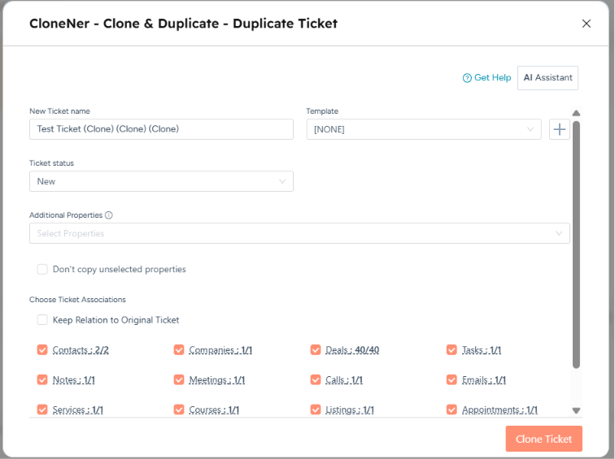Click the Contacts : 2/2 label link

pos(81,350)
